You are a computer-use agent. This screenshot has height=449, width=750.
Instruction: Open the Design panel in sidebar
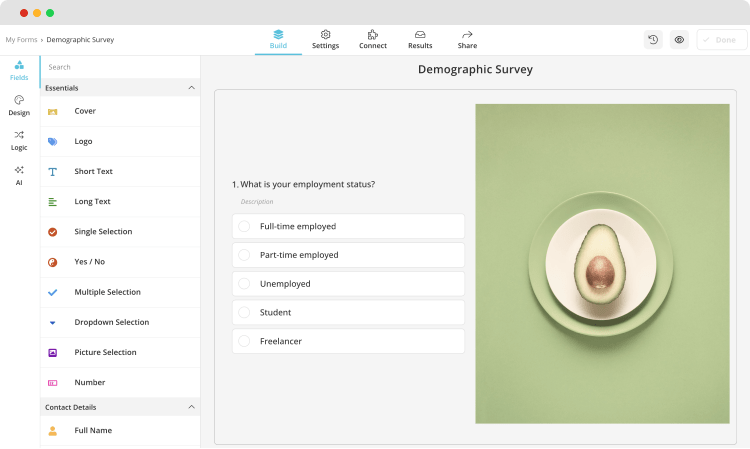coord(19,105)
